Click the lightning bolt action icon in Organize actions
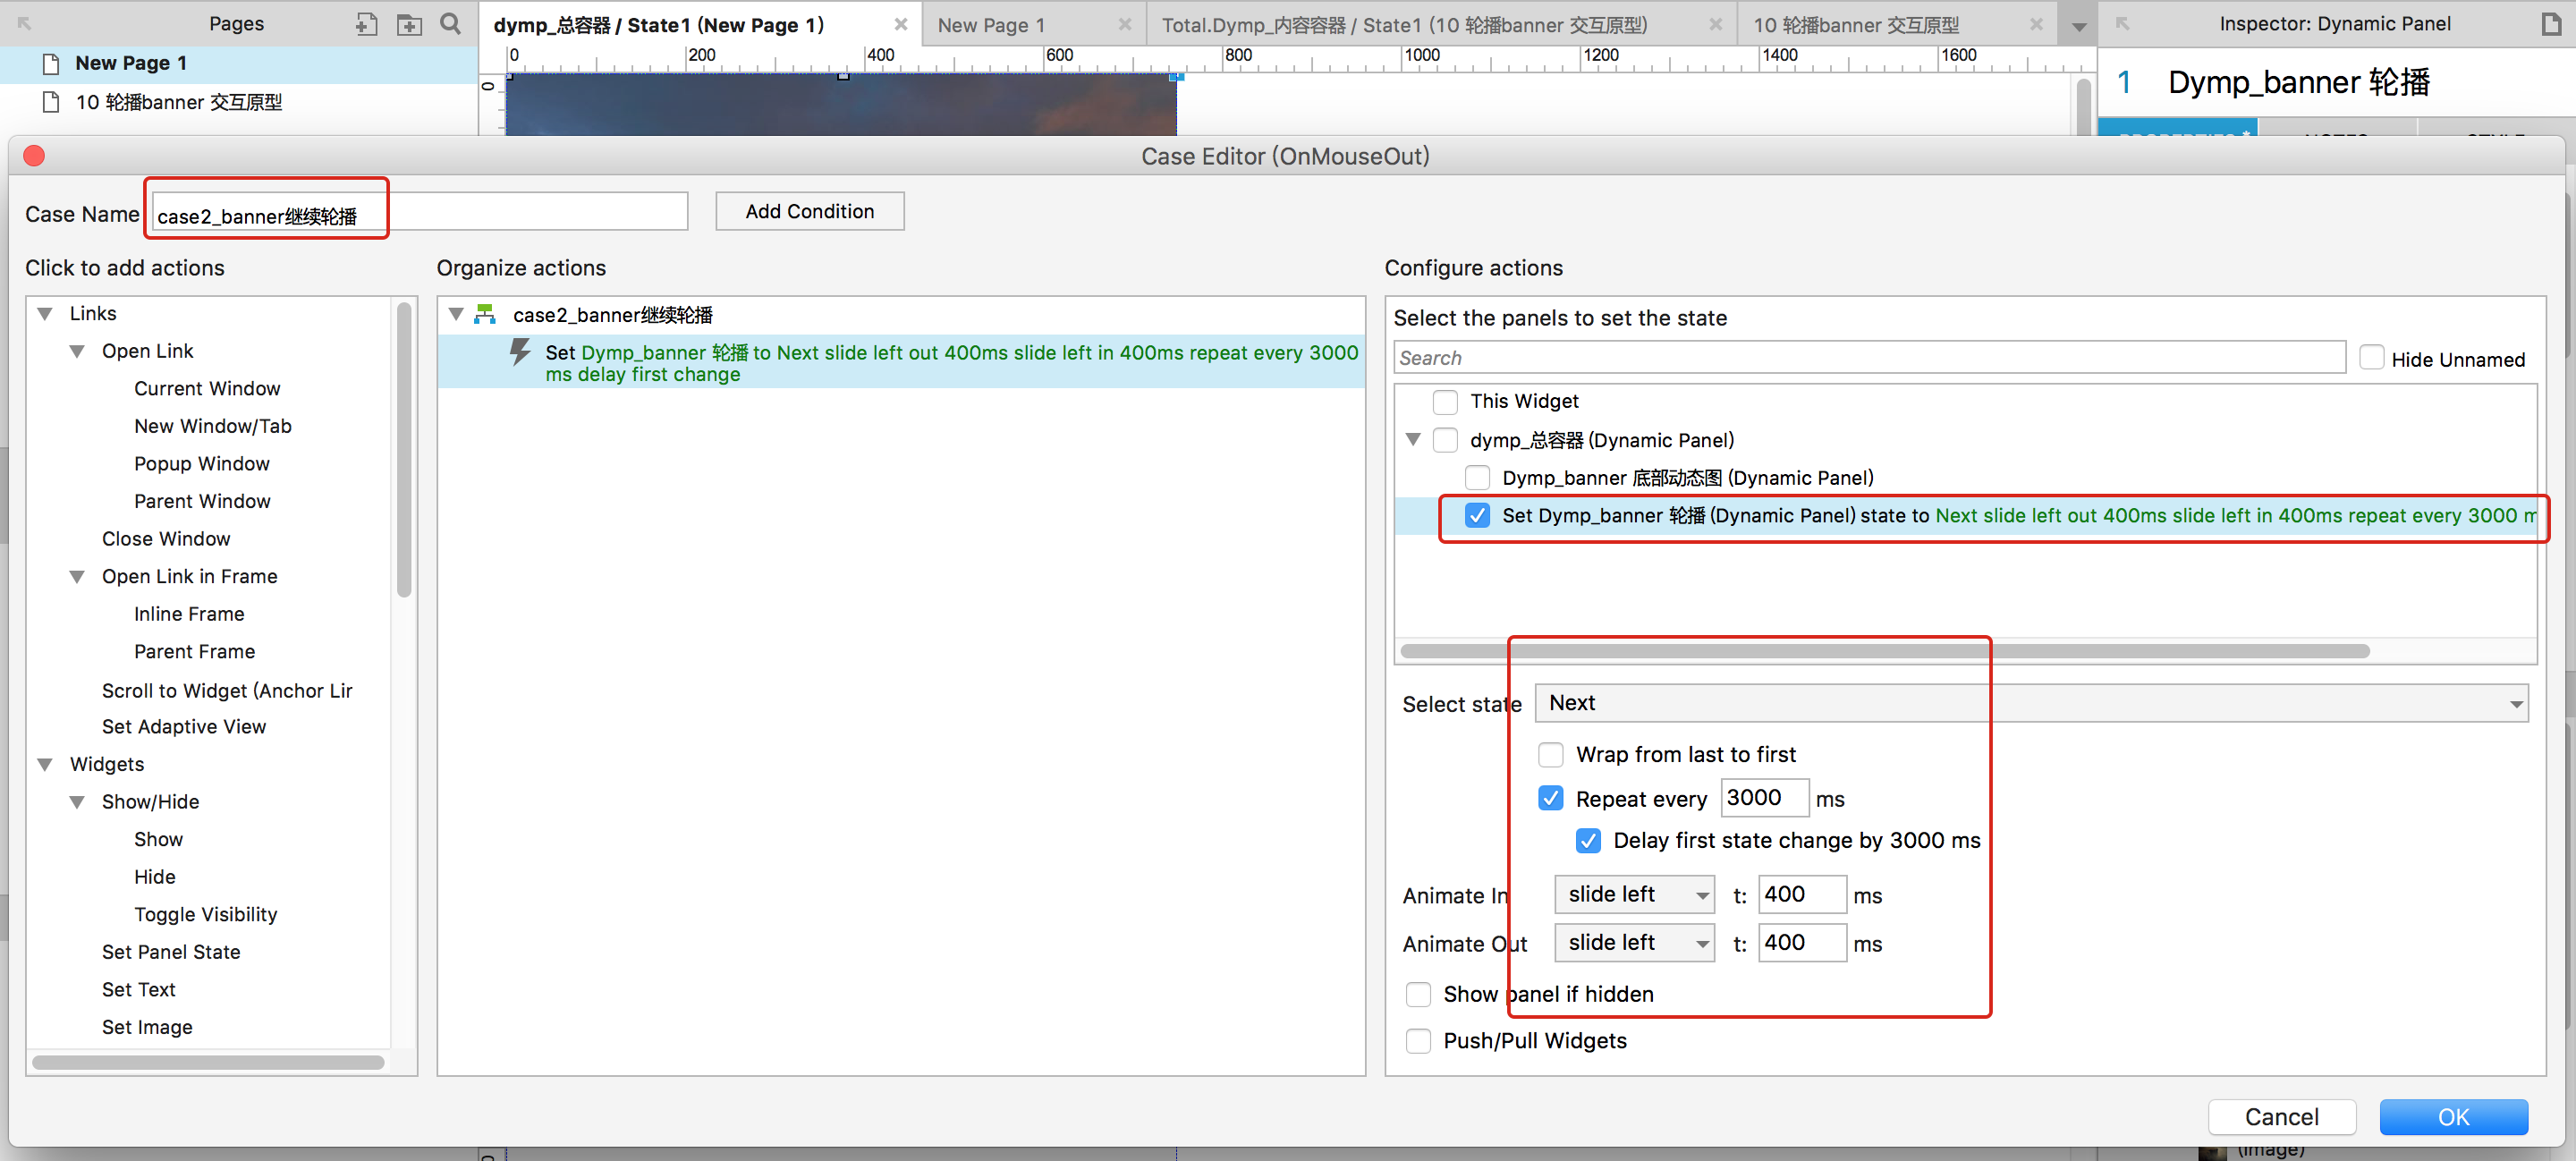Viewport: 2576px width, 1161px height. coord(520,352)
